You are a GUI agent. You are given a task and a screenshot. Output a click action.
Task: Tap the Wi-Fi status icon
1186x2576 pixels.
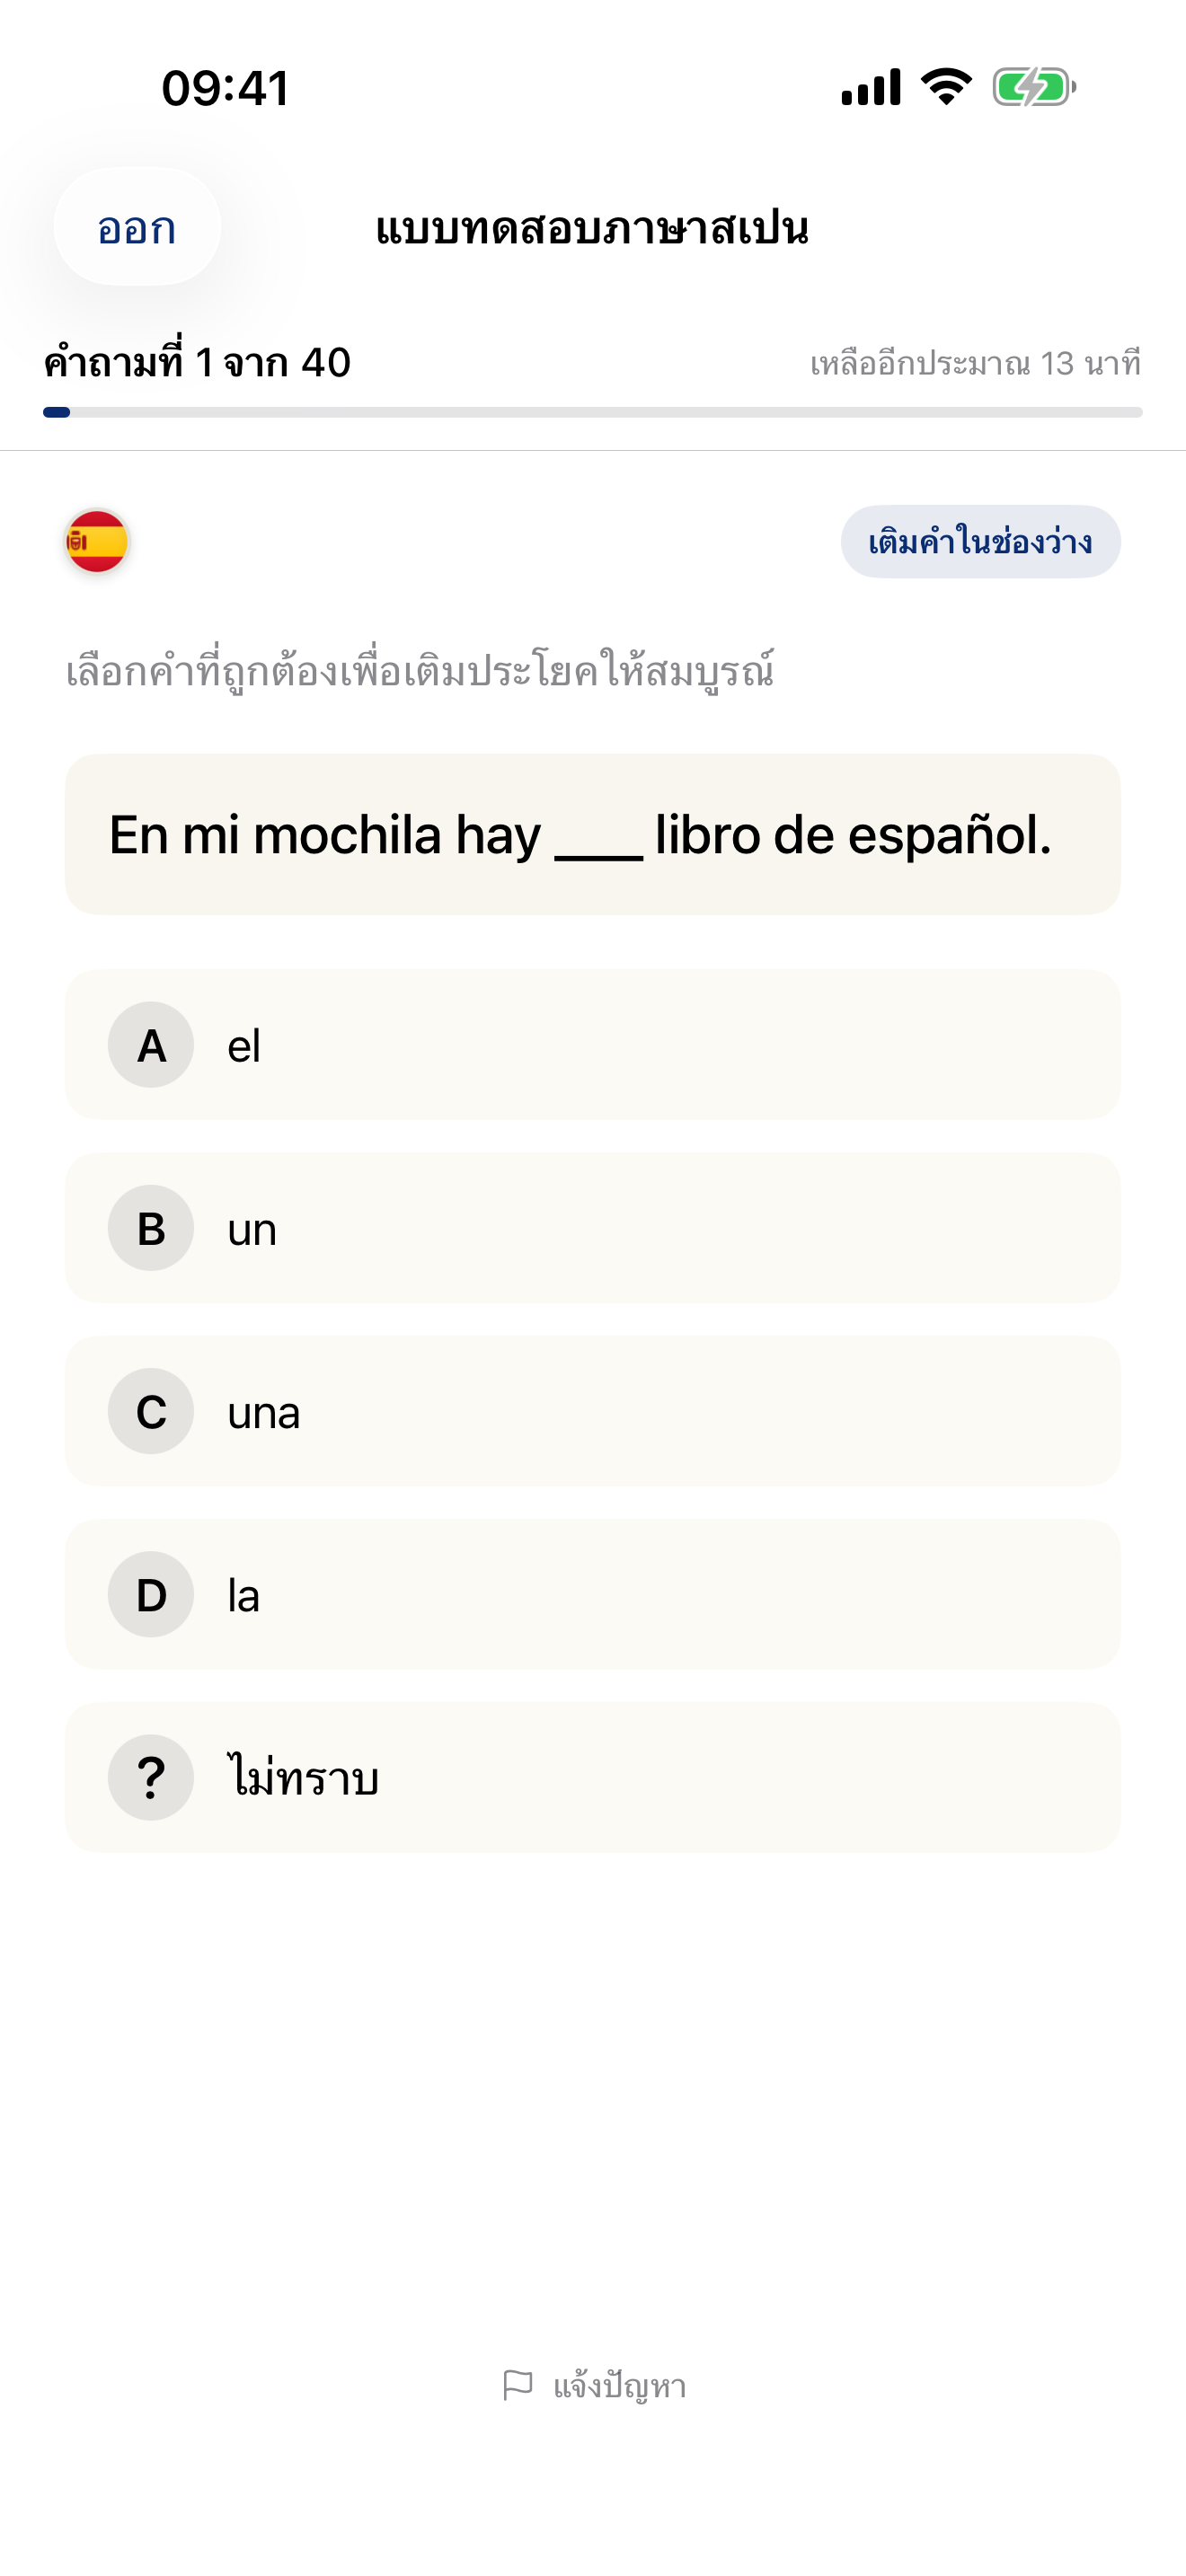coord(946,87)
